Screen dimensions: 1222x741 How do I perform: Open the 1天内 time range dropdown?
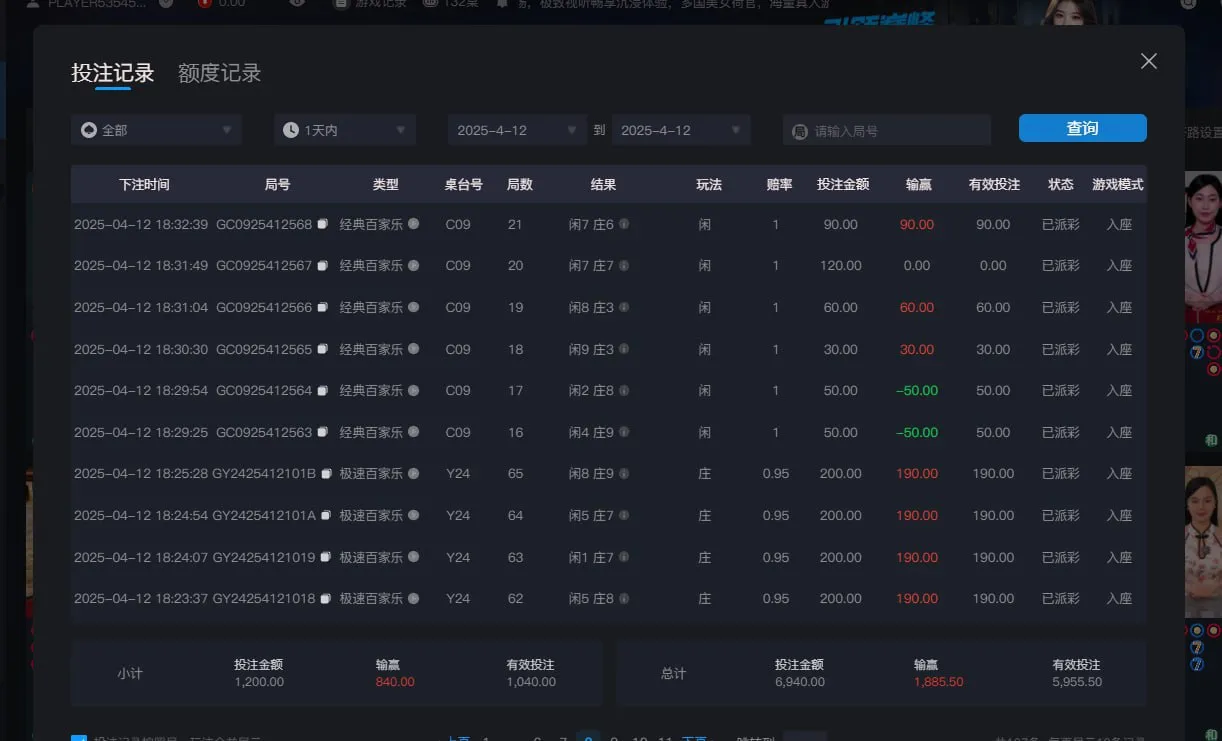point(345,130)
